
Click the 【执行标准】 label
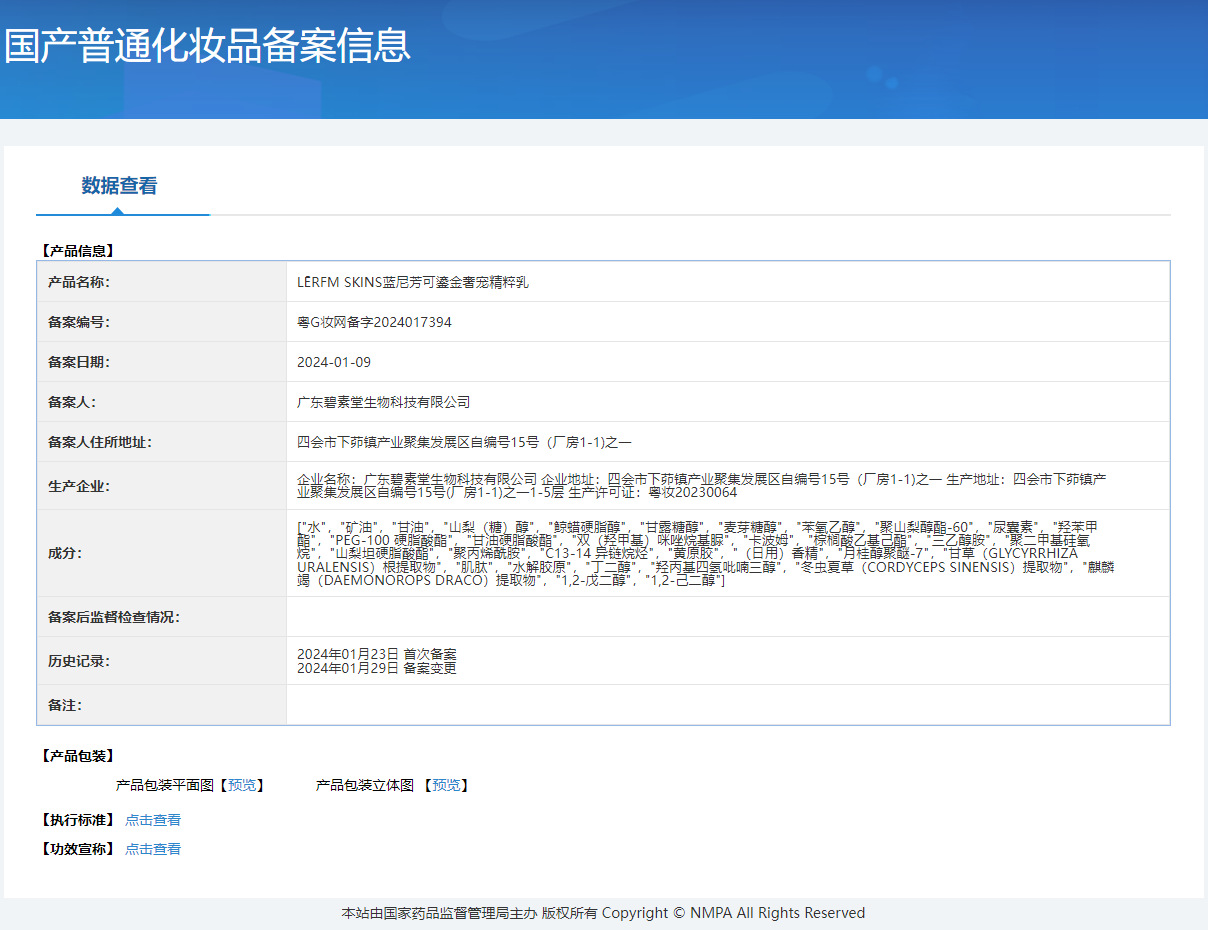[x=77, y=820]
